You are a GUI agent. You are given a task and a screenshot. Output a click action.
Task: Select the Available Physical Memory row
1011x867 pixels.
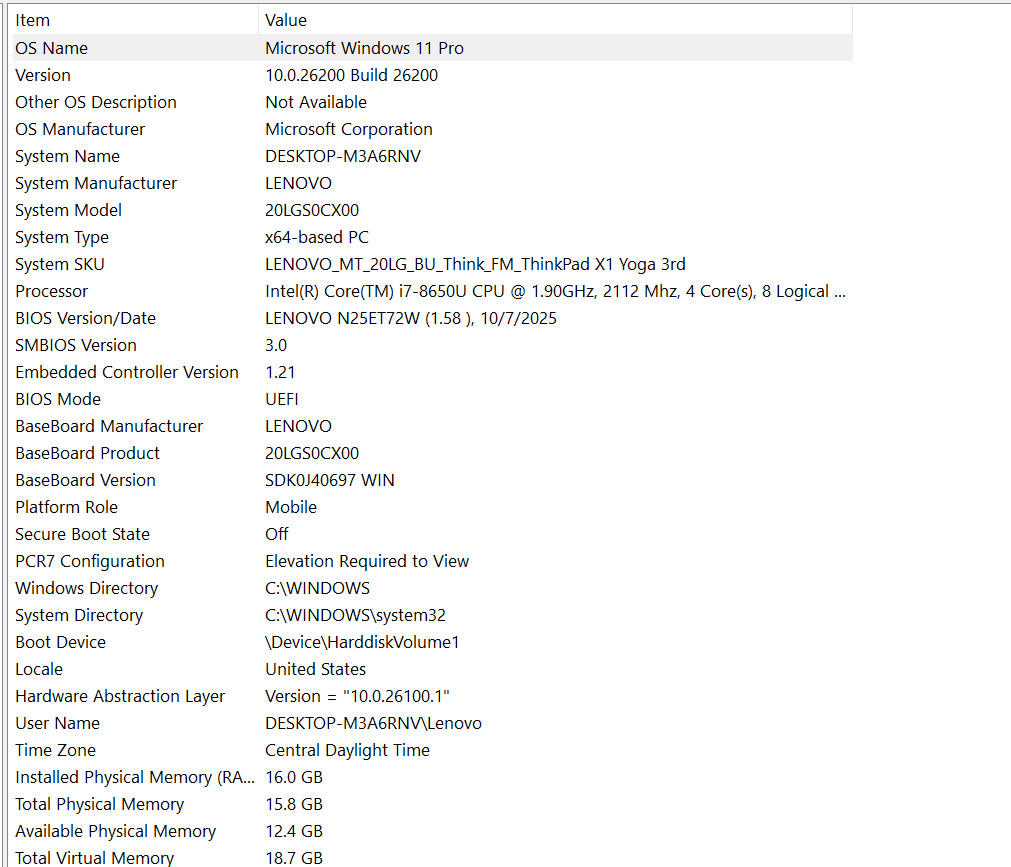[433, 833]
